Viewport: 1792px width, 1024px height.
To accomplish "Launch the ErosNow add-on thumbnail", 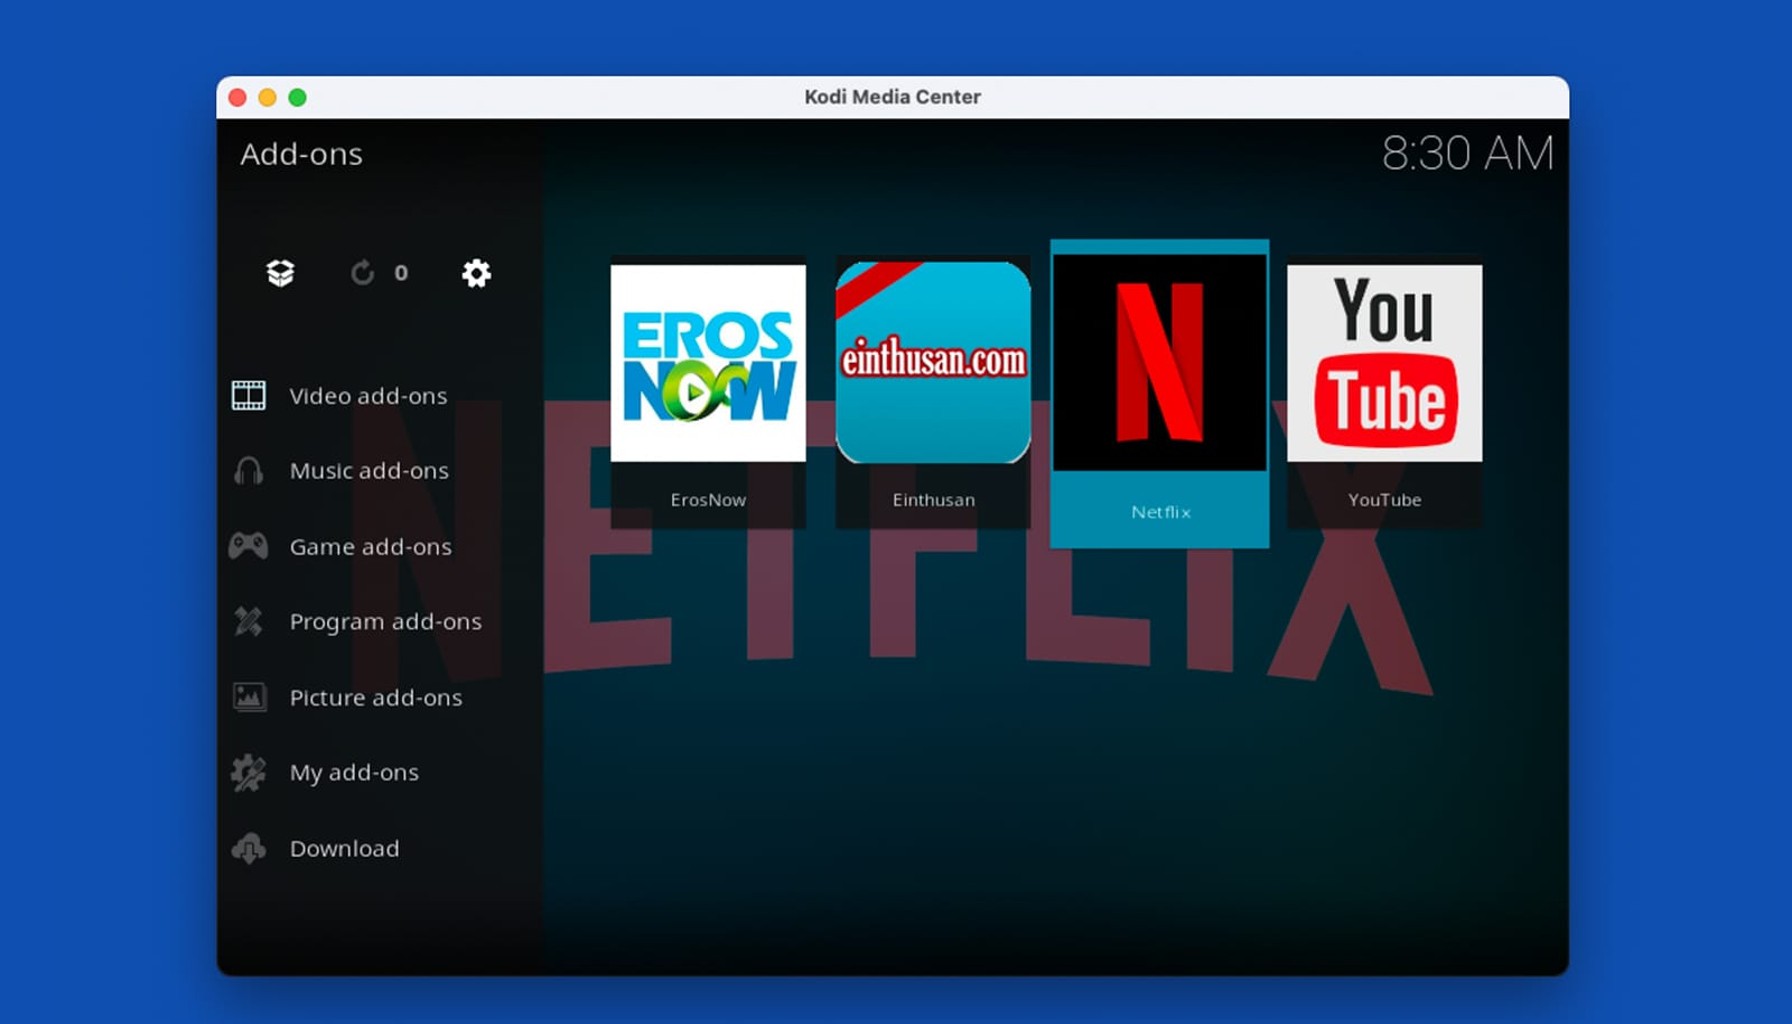I will pos(708,363).
